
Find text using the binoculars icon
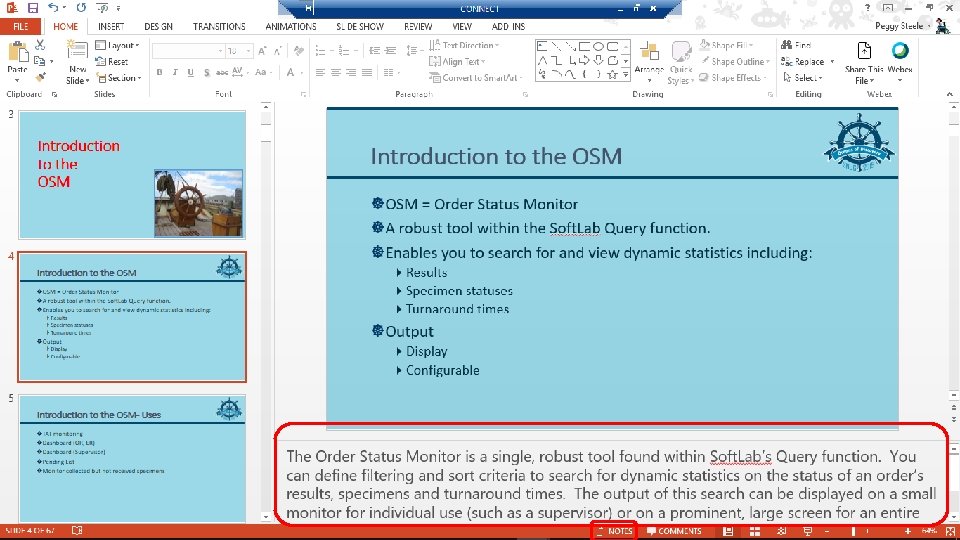click(787, 45)
